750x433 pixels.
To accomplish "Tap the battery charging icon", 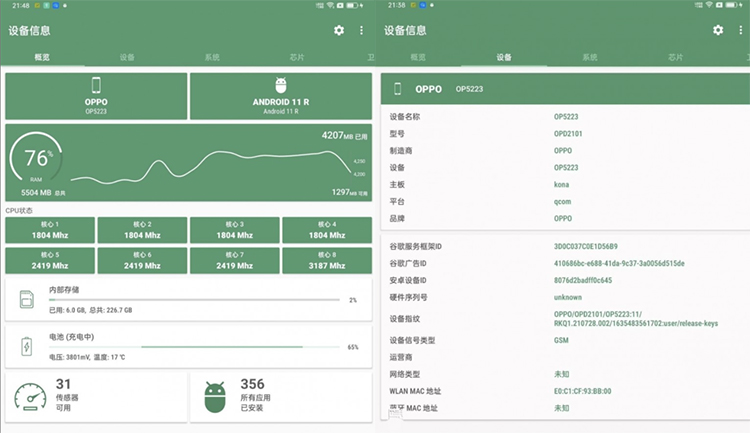I will [27, 346].
